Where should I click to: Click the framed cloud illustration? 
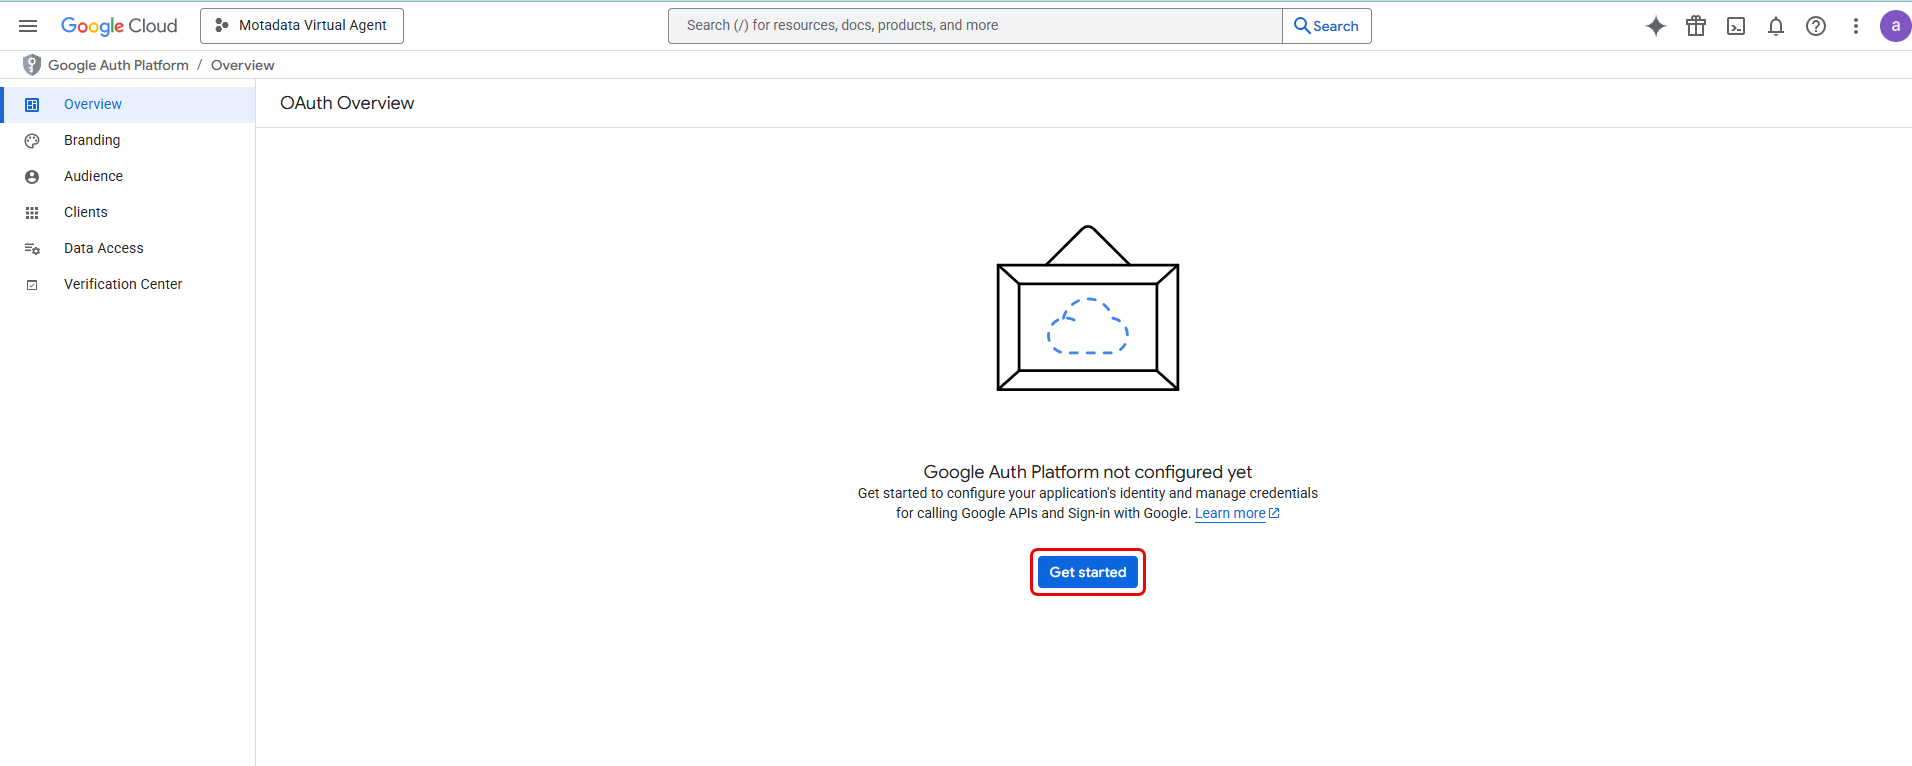[x=1088, y=308]
